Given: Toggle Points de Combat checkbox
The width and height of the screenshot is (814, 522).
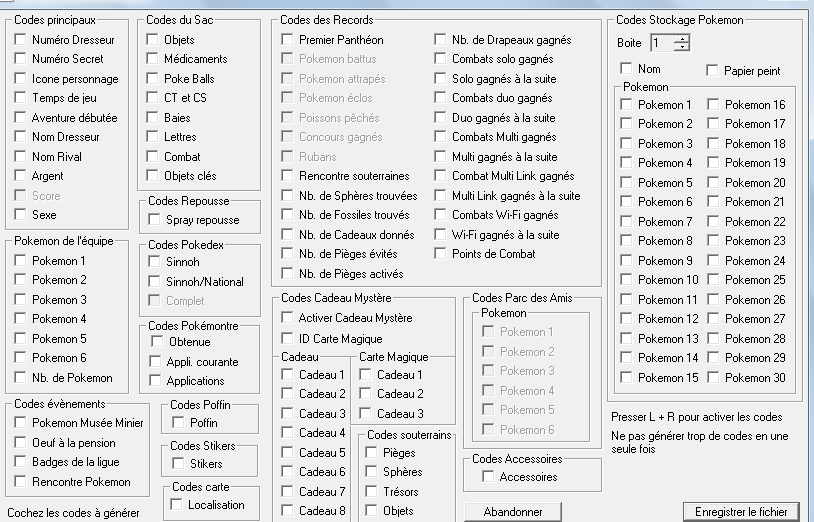Looking at the screenshot, I should tap(441, 254).
